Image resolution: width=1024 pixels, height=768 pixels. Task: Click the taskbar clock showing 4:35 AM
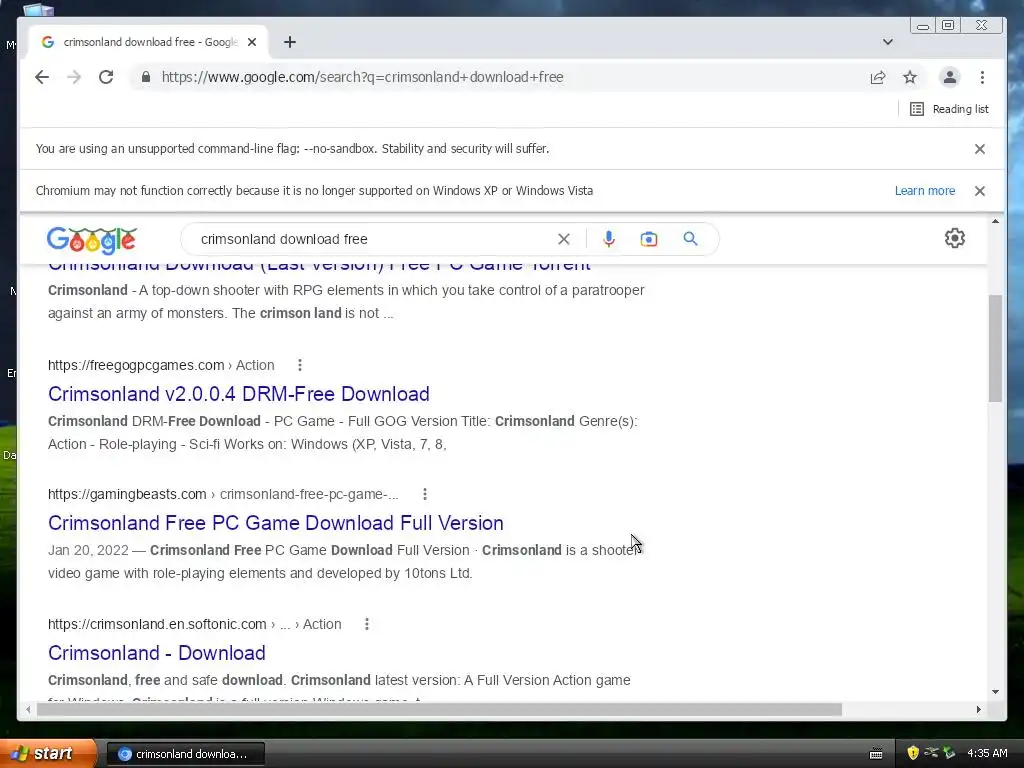987,753
